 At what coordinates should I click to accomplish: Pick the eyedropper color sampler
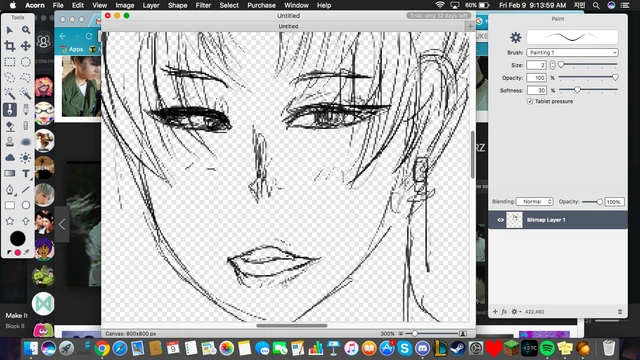click(27, 252)
